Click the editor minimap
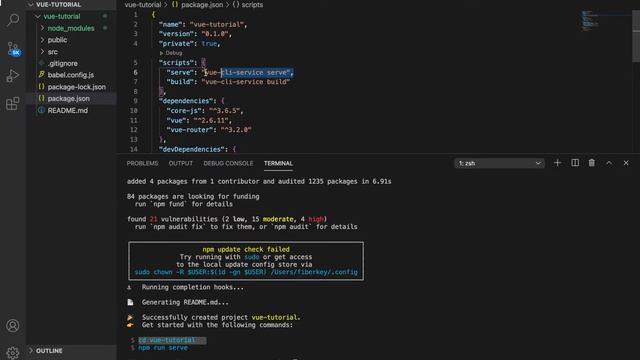 click(x=590, y=20)
